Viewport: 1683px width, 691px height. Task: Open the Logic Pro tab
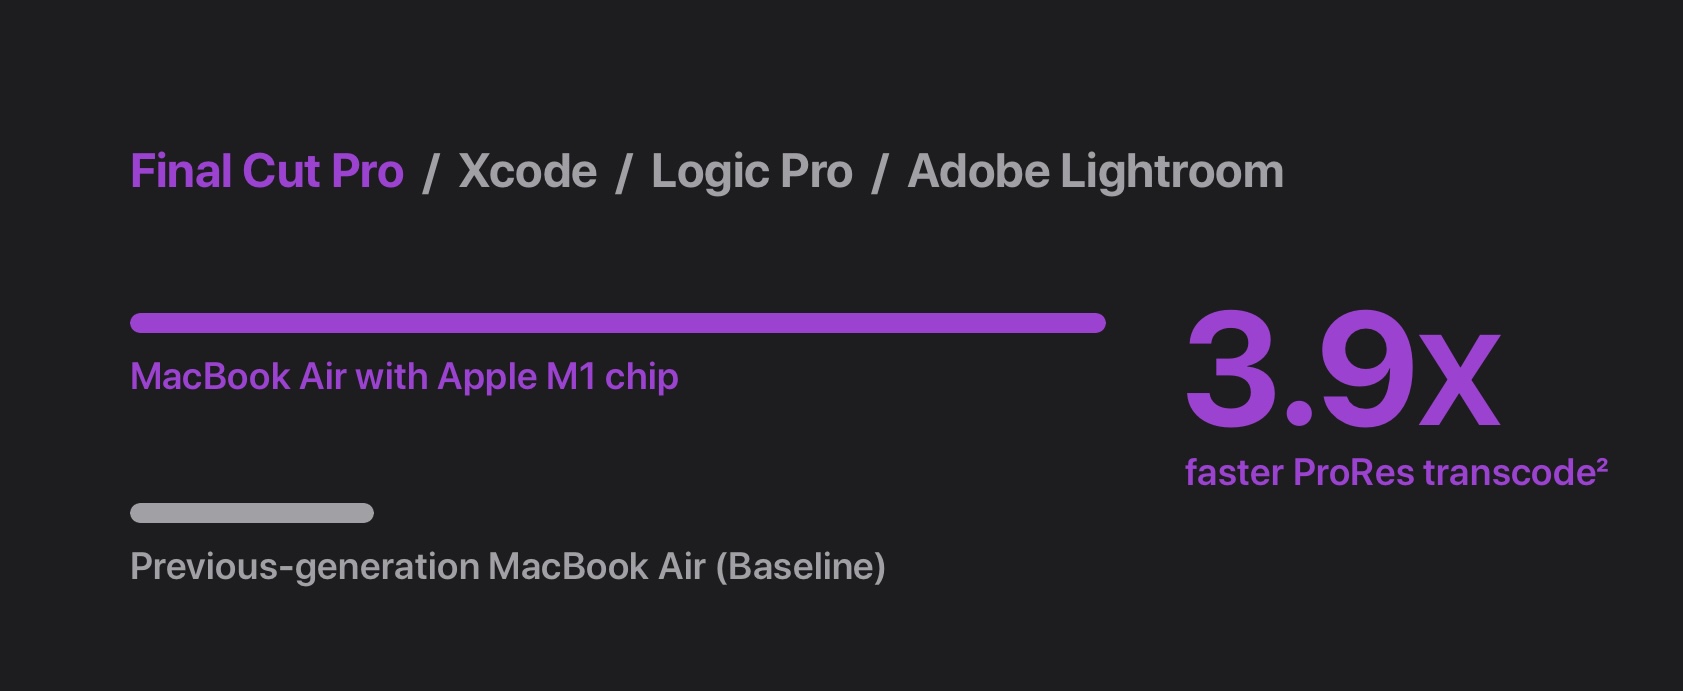tap(752, 172)
